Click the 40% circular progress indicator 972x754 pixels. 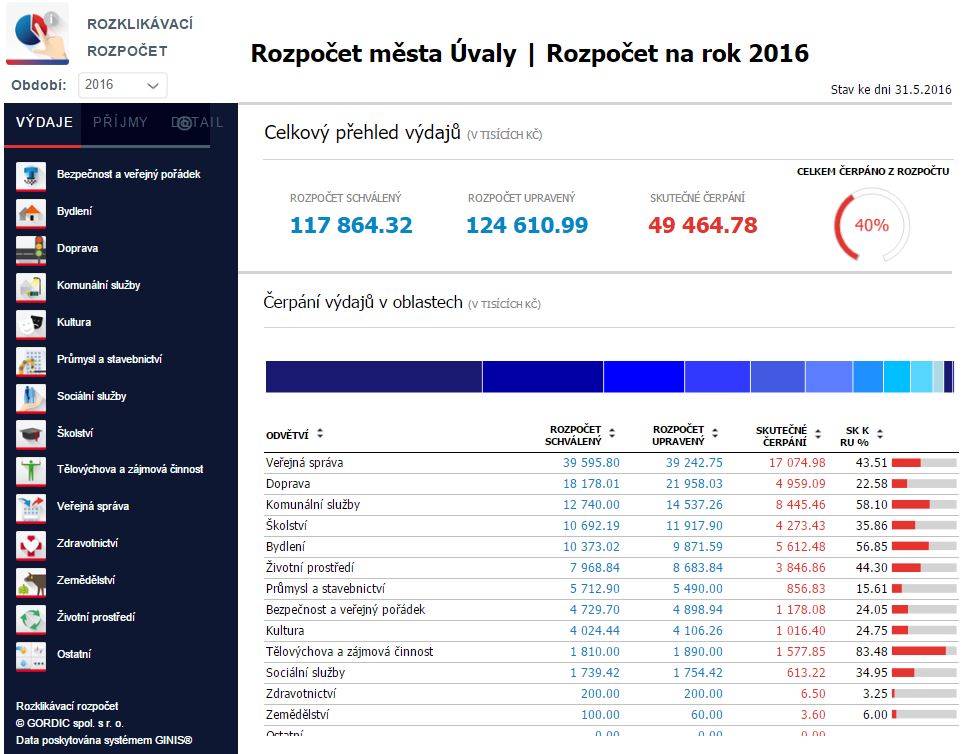871,226
